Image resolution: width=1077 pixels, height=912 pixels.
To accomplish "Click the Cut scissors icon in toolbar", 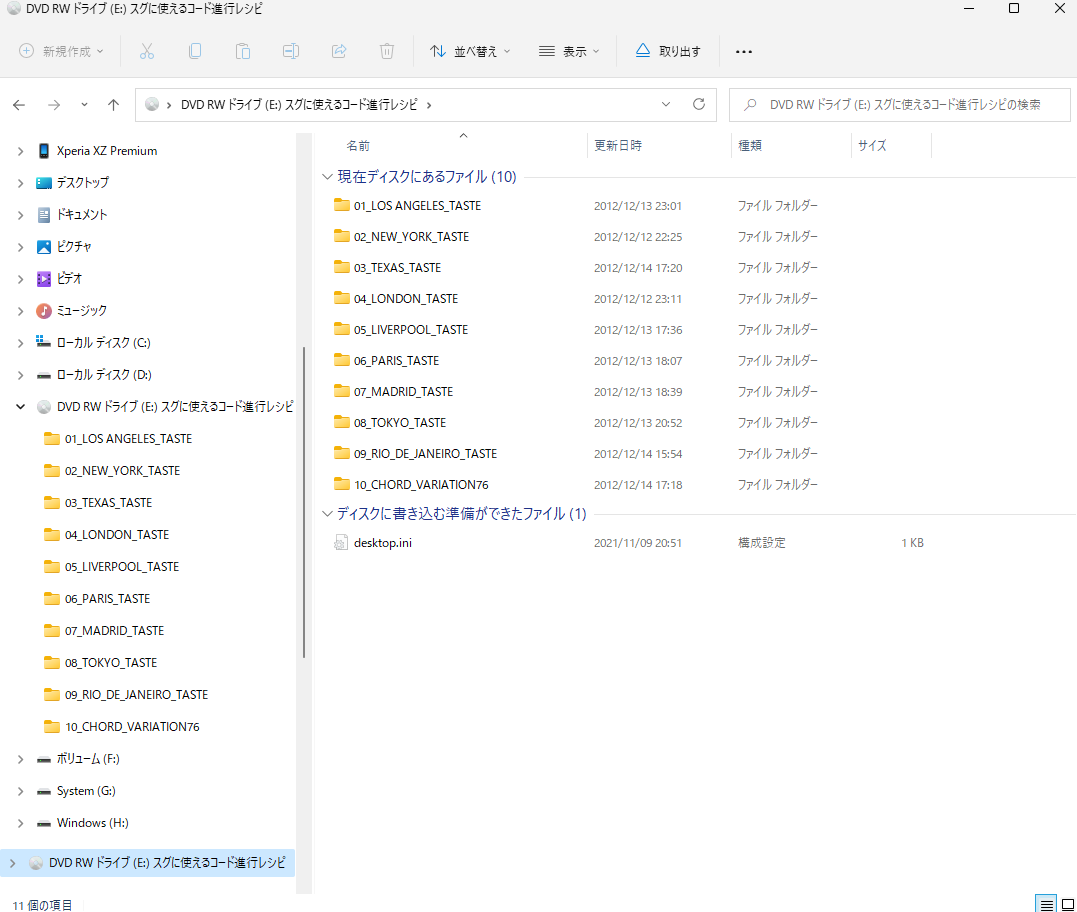I will (146, 51).
